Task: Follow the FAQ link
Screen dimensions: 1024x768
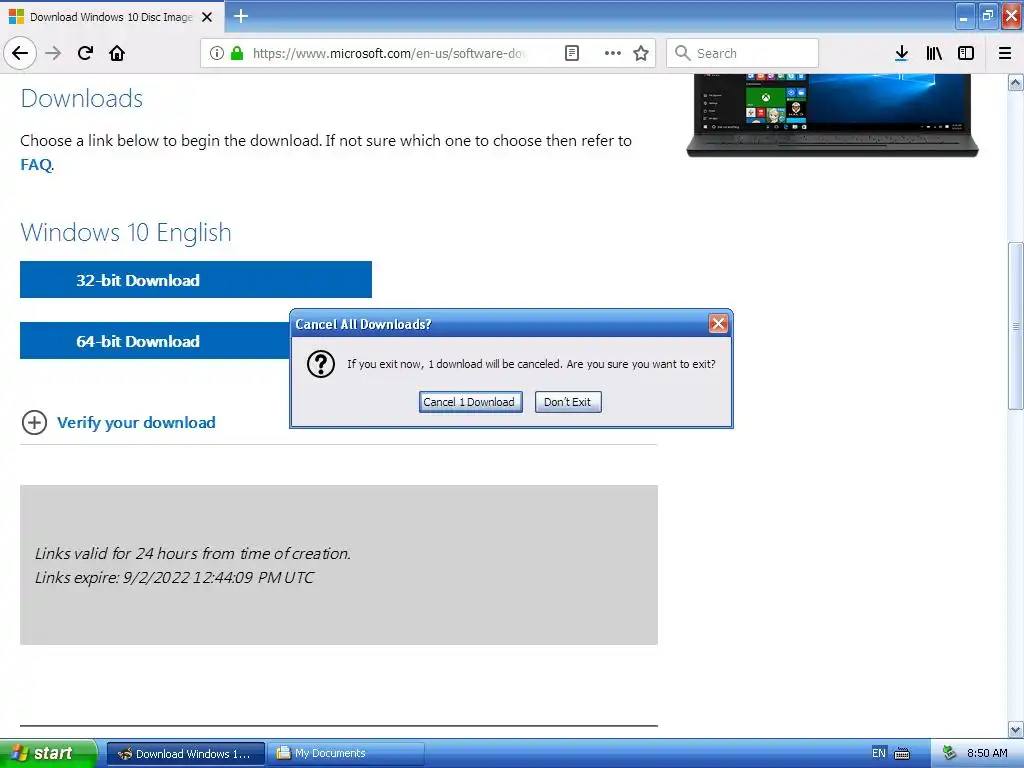Action: tap(36, 165)
